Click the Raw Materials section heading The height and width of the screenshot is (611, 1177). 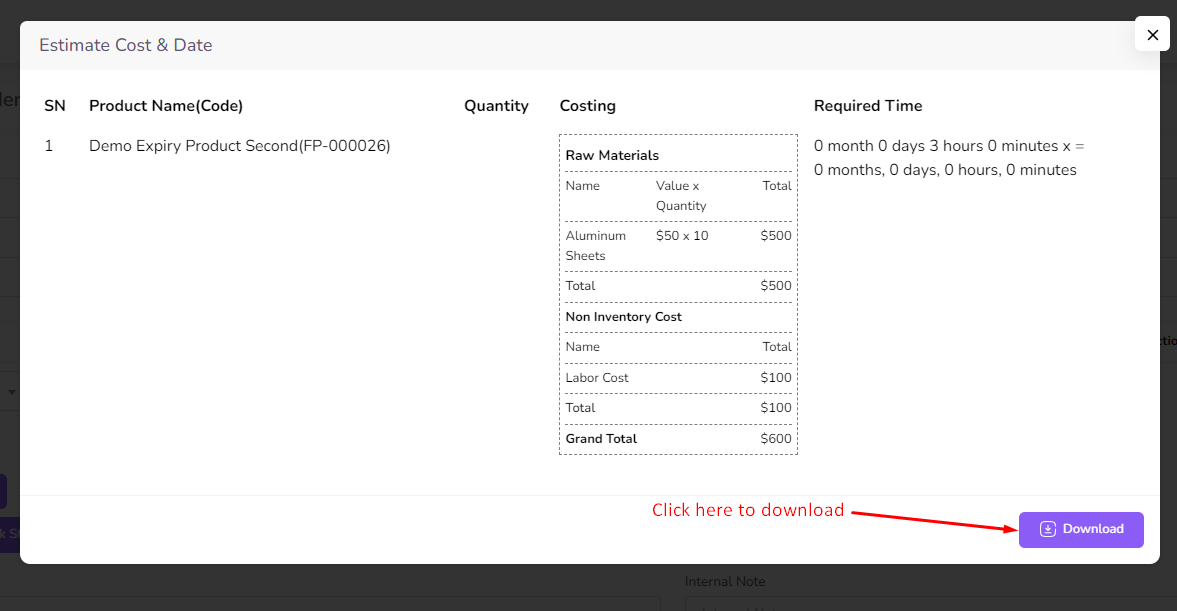coord(612,155)
